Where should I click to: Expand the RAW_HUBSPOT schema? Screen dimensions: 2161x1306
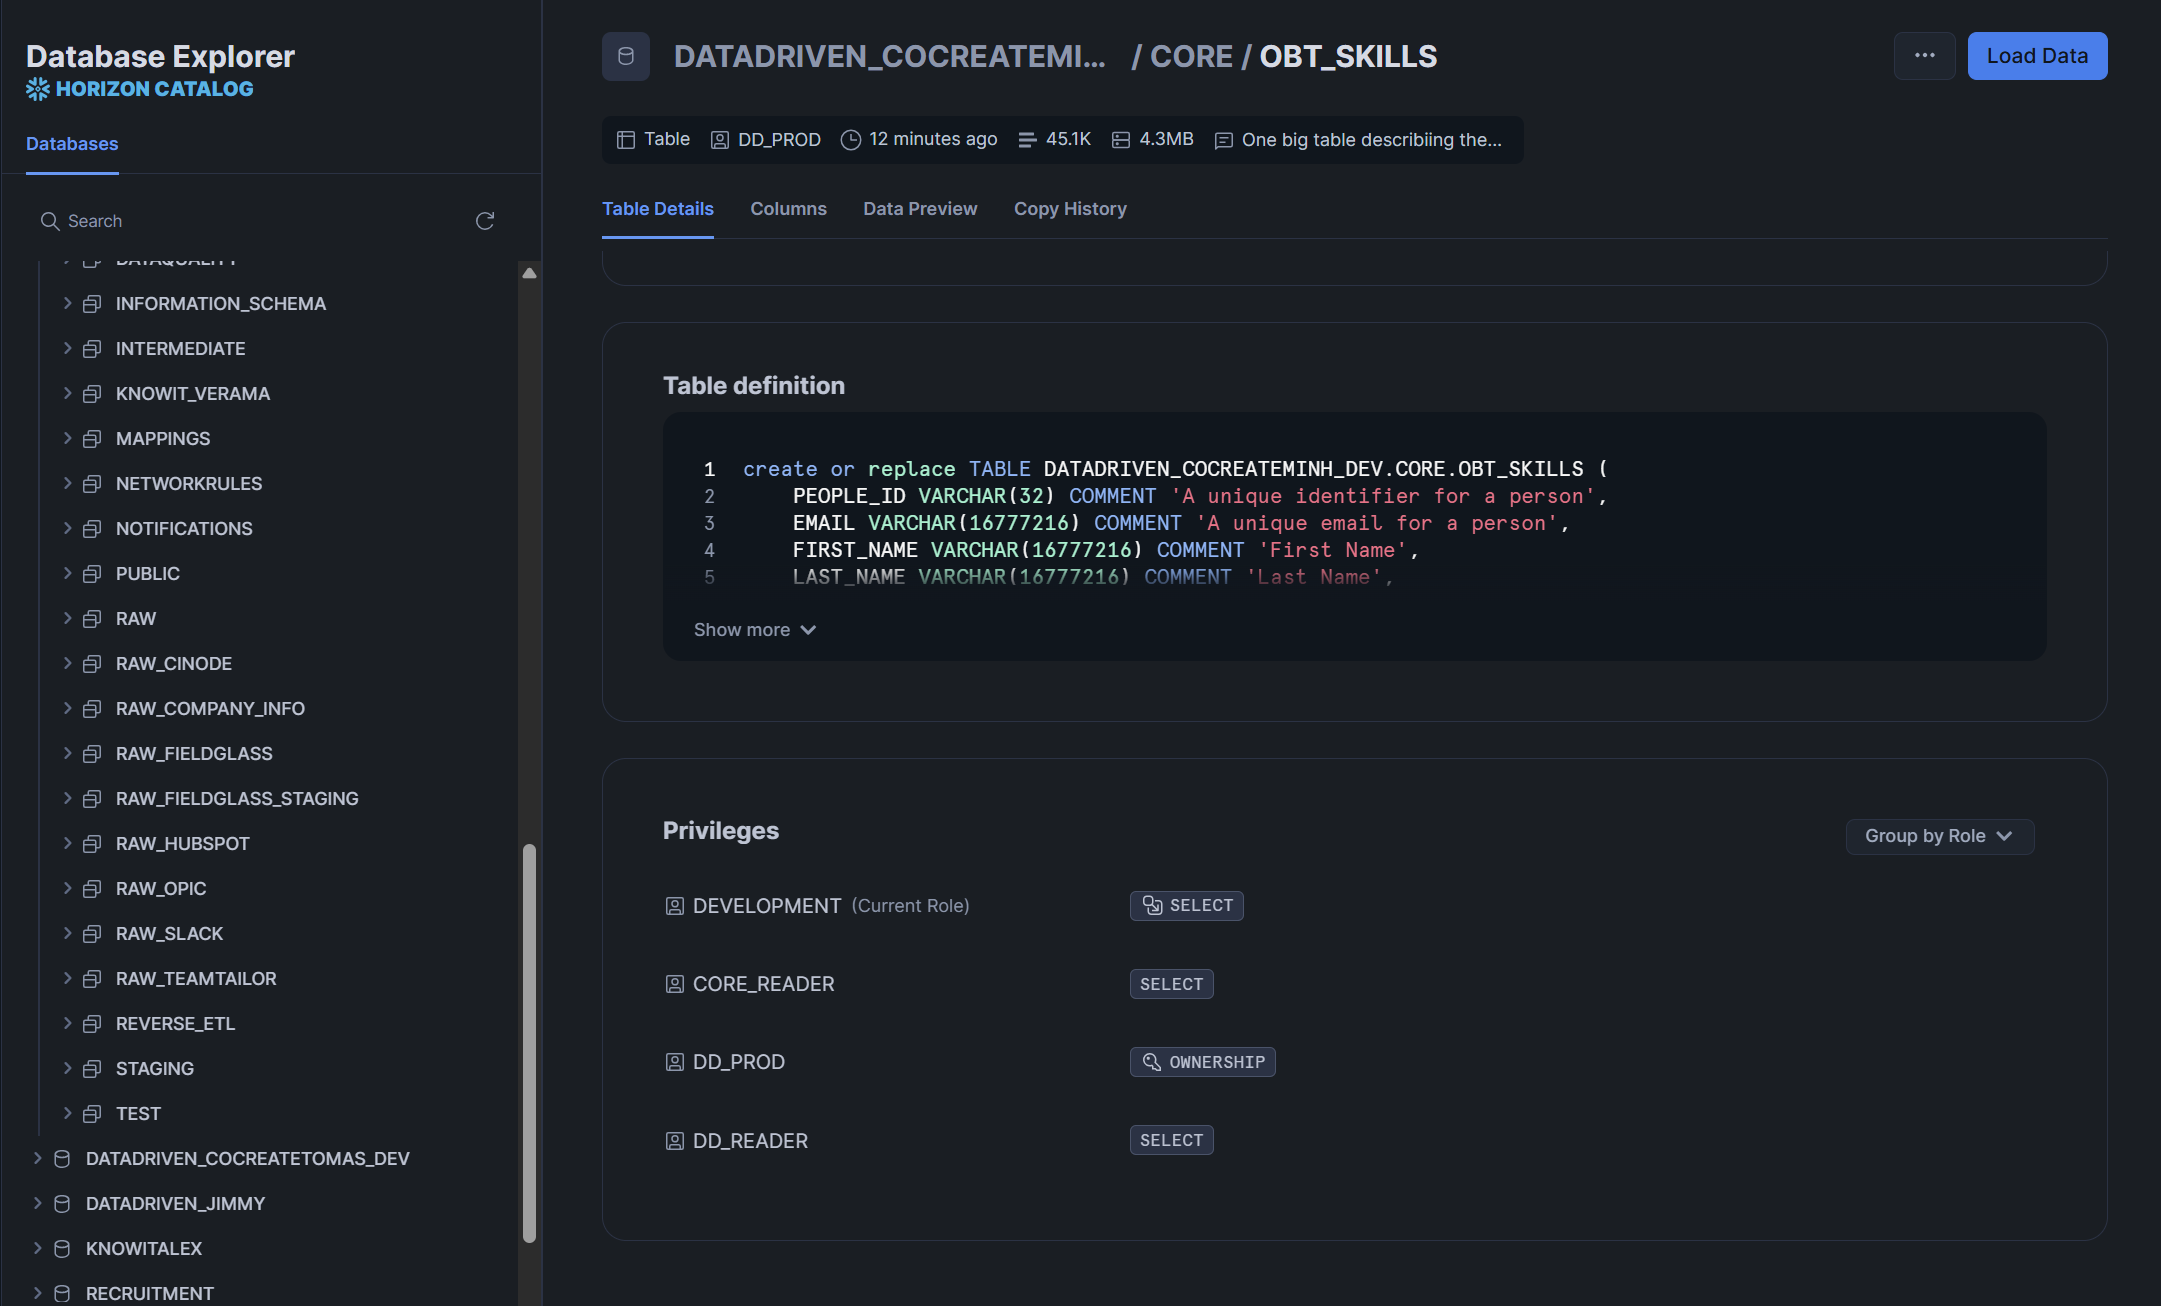click(67, 843)
